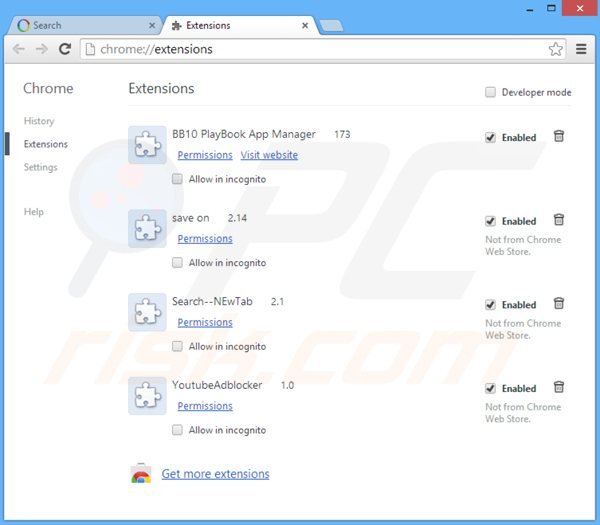The image size is (600, 525).
Task: Minimize the Chrome window
Action: [x=530, y=9]
